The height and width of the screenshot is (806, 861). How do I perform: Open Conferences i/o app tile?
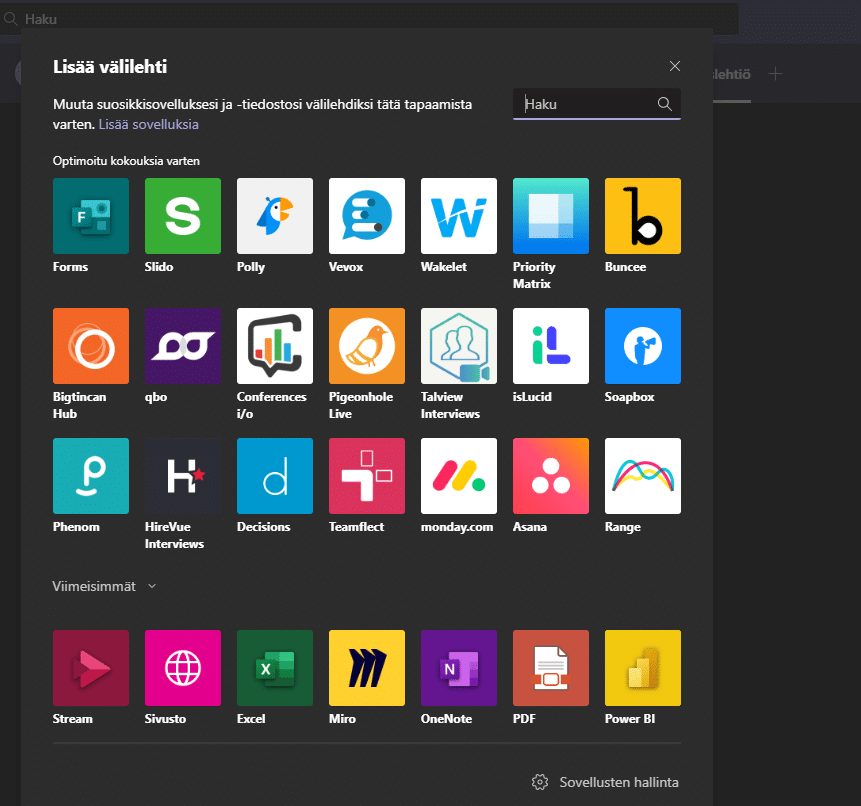click(x=275, y=346)
